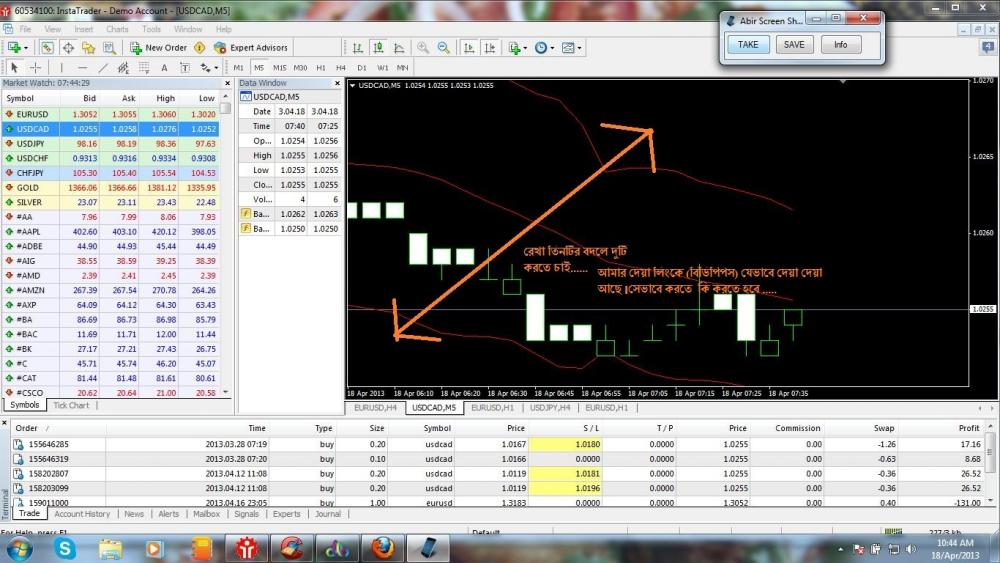Select the equidistant channel tool
The height and width of the screenshot is (563, 1000).
123,68
